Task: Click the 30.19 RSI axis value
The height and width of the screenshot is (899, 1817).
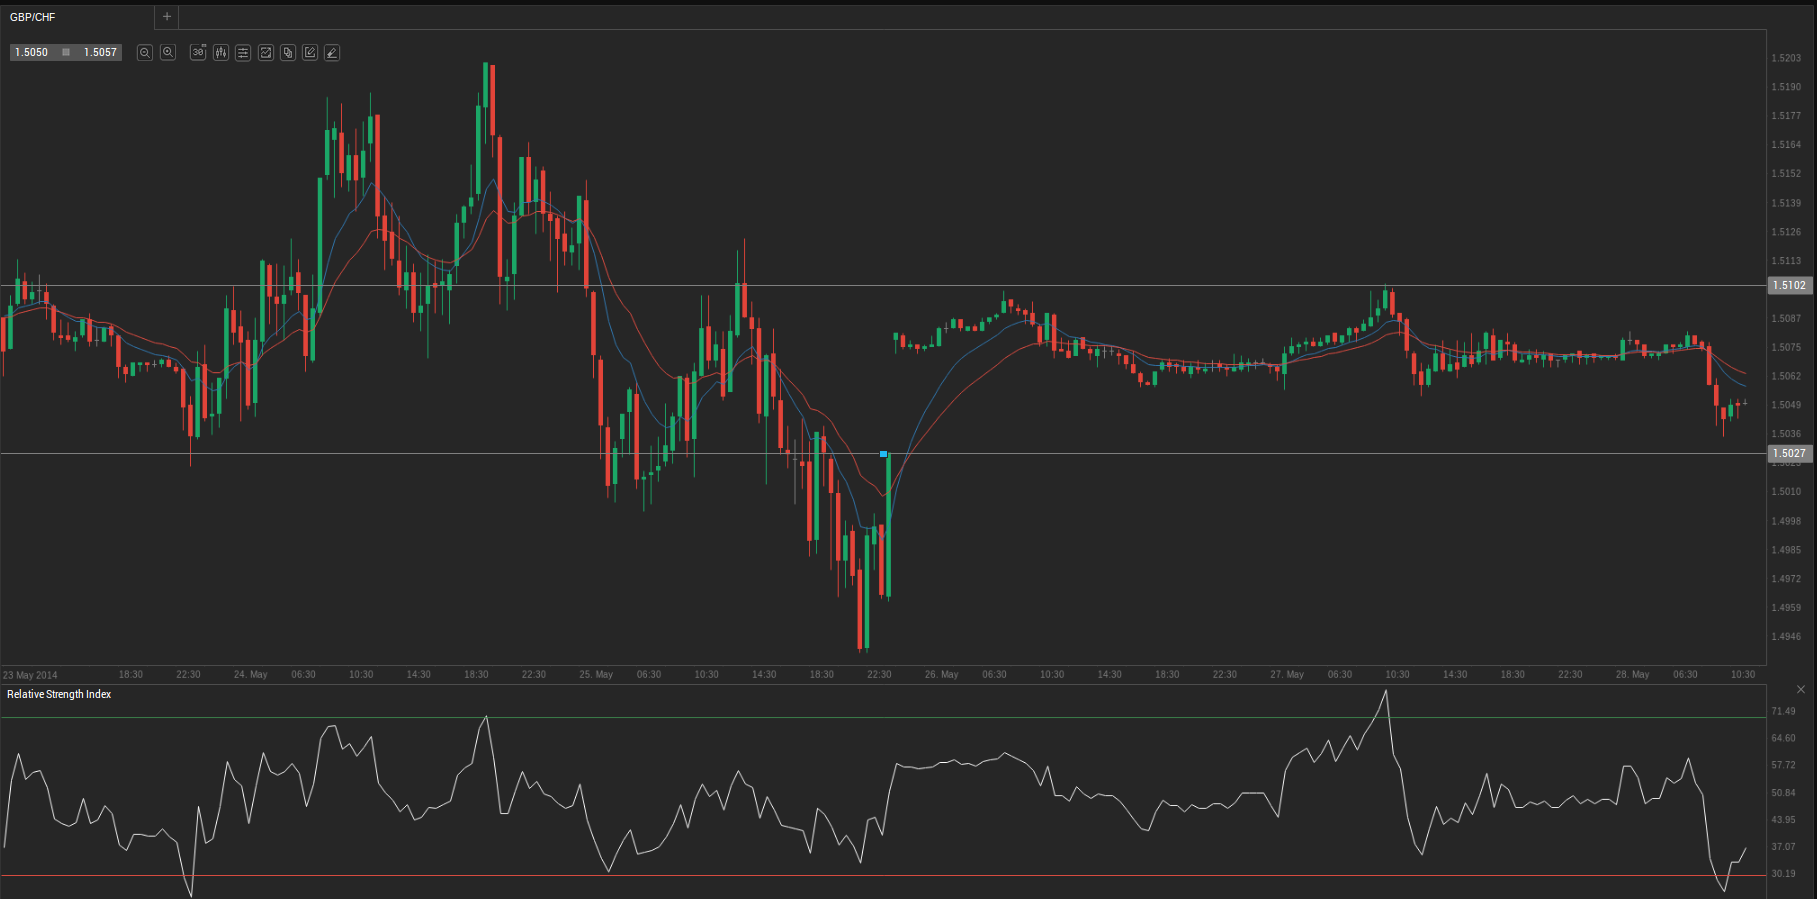Action: (x=1783, y=874)
